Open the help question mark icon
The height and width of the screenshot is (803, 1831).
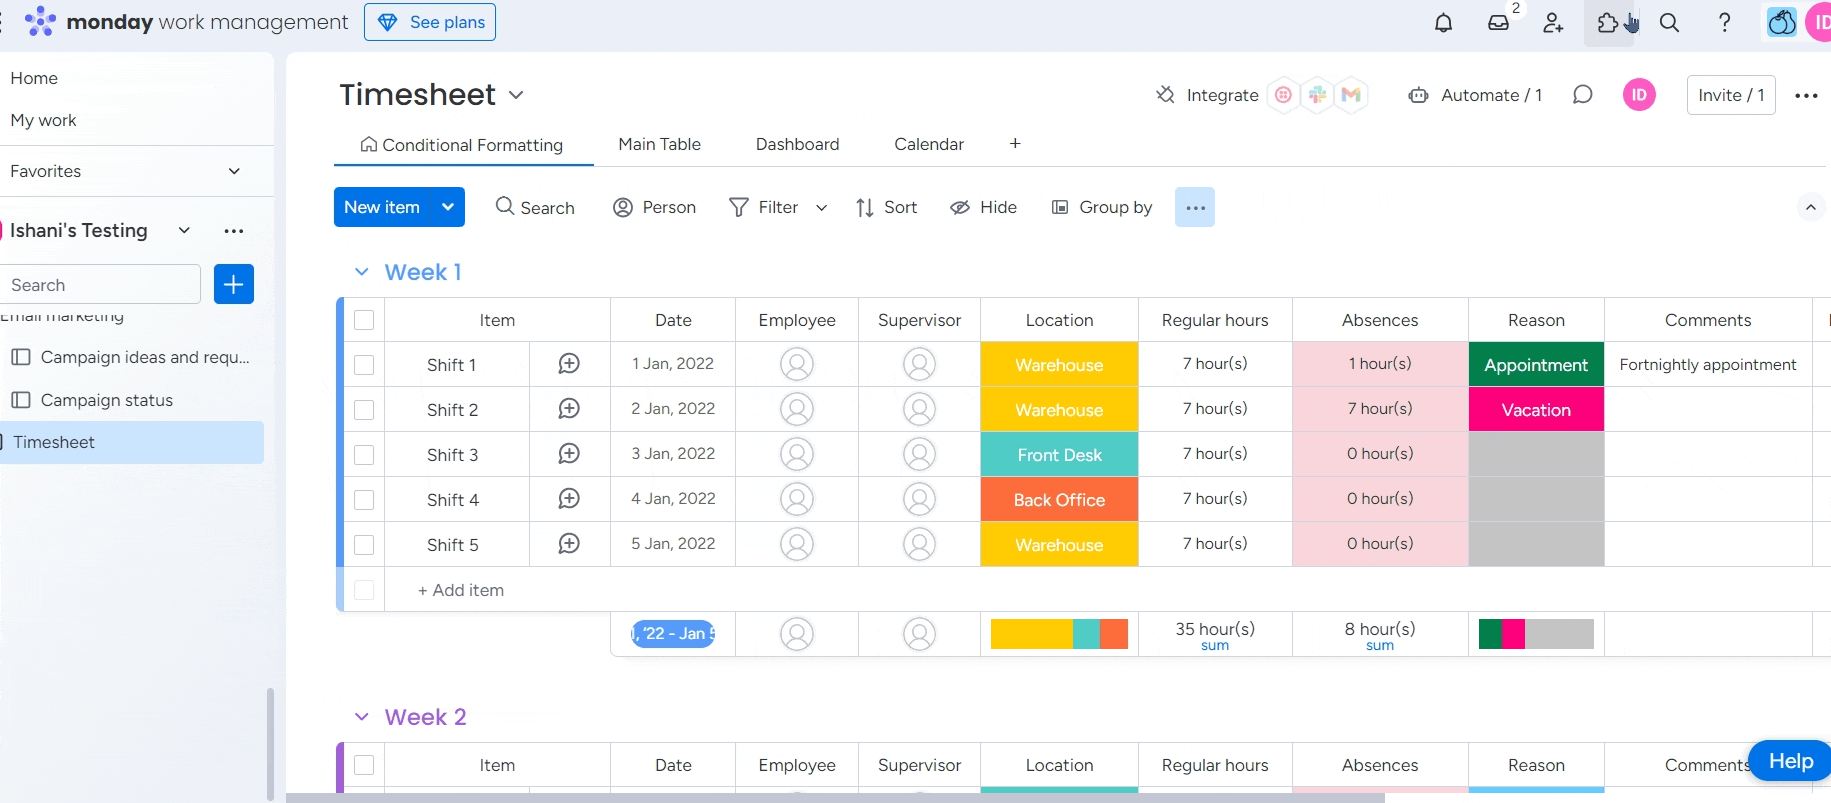coord(1724,22)
